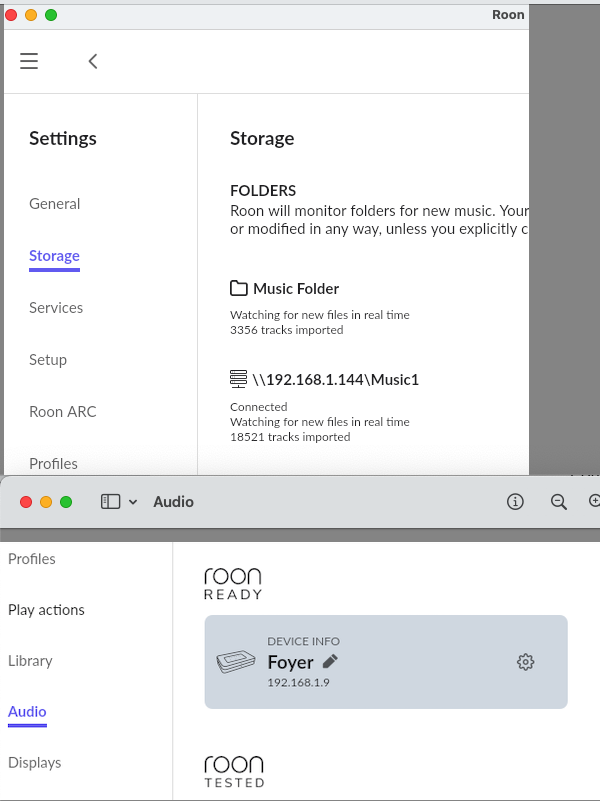This screenshot has width=600, height=801.
Task: Click the Audio title in lower window toolbar
Action: pos(174,502)
